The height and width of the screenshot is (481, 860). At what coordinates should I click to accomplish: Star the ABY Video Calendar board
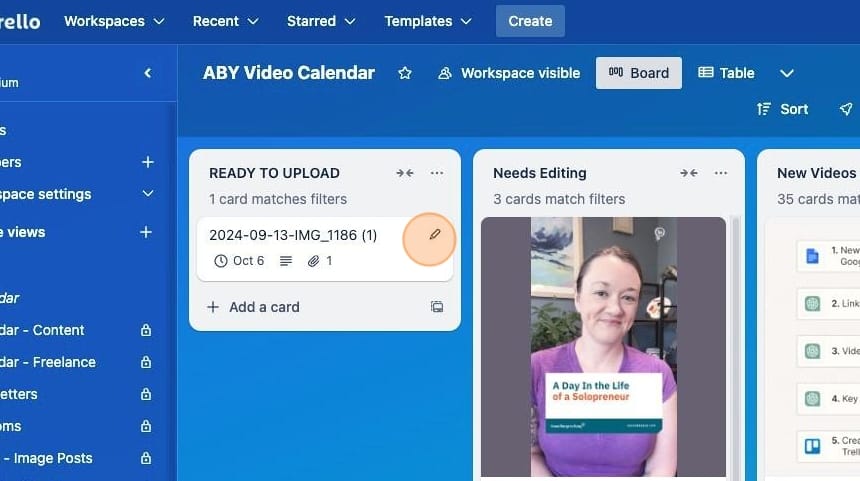(x=405, y=73)
